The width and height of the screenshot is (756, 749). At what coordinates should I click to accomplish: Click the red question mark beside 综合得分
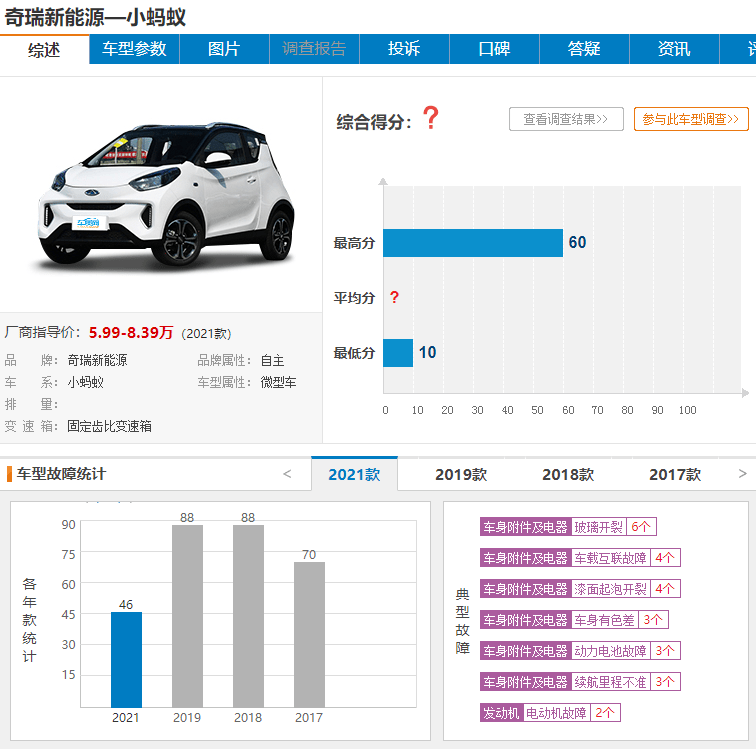pos(431,118)
